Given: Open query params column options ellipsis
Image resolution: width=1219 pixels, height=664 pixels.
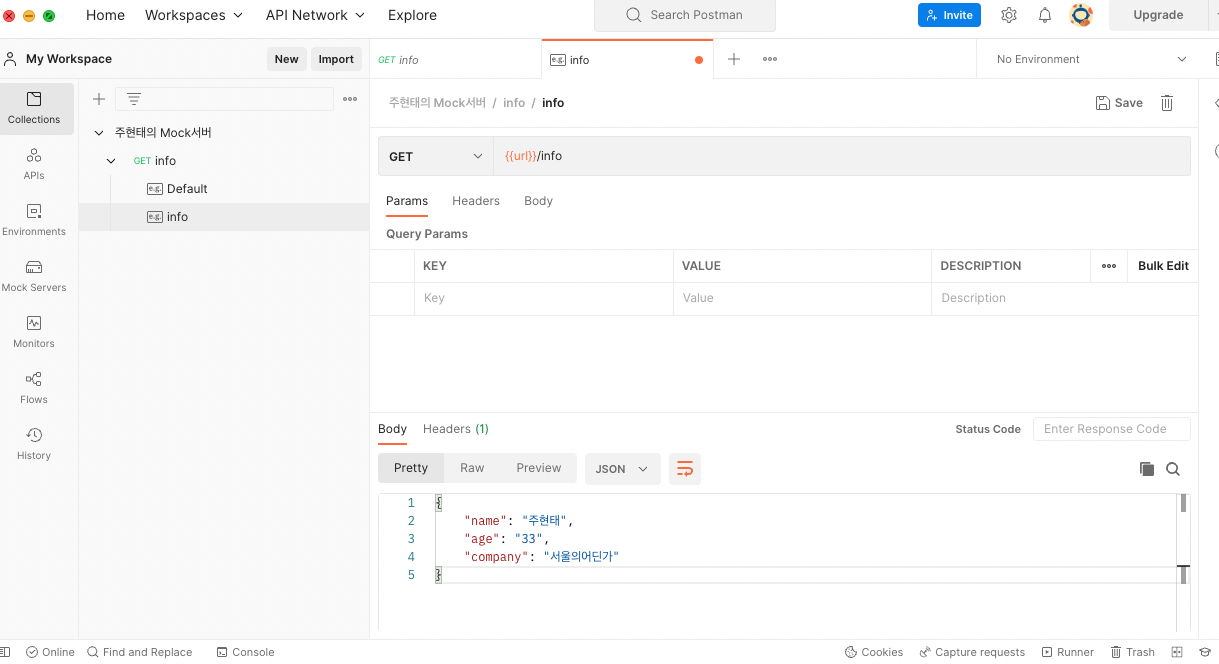Looking at the screenshot, I should pos(1109,266).
